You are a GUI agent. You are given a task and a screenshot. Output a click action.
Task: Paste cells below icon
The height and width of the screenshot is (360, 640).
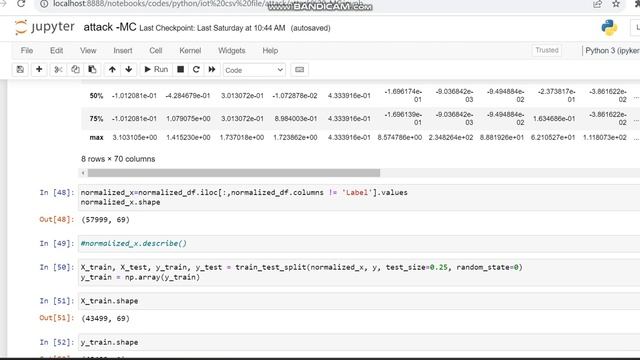(92, 69)
